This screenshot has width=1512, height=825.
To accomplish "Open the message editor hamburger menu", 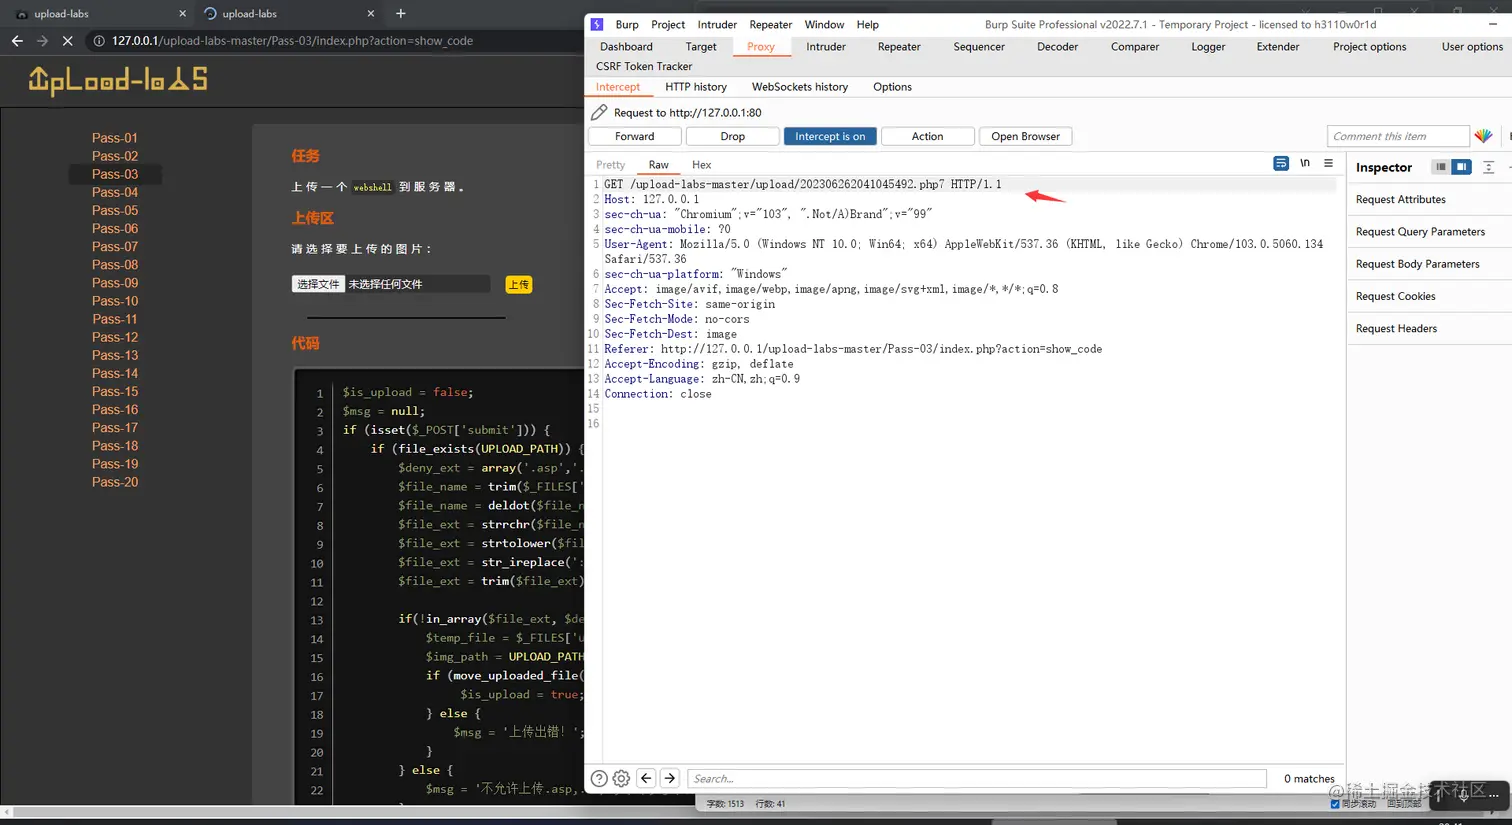I will (1328, 163).
